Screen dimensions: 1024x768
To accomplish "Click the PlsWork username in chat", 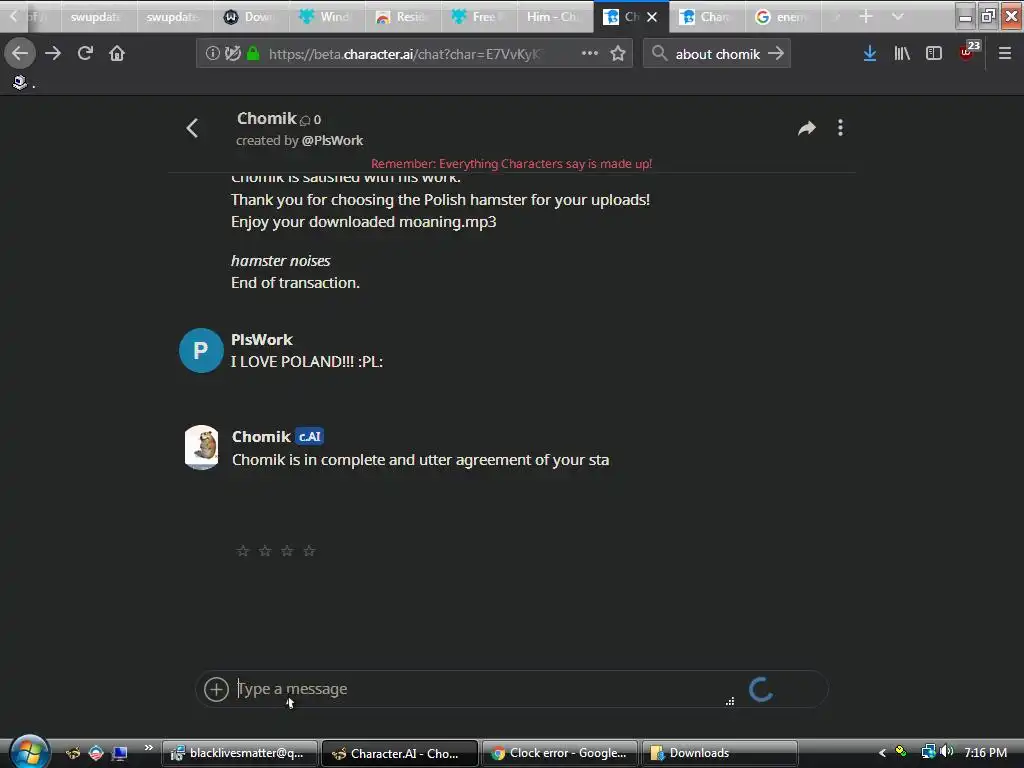I will pos(262,340).
